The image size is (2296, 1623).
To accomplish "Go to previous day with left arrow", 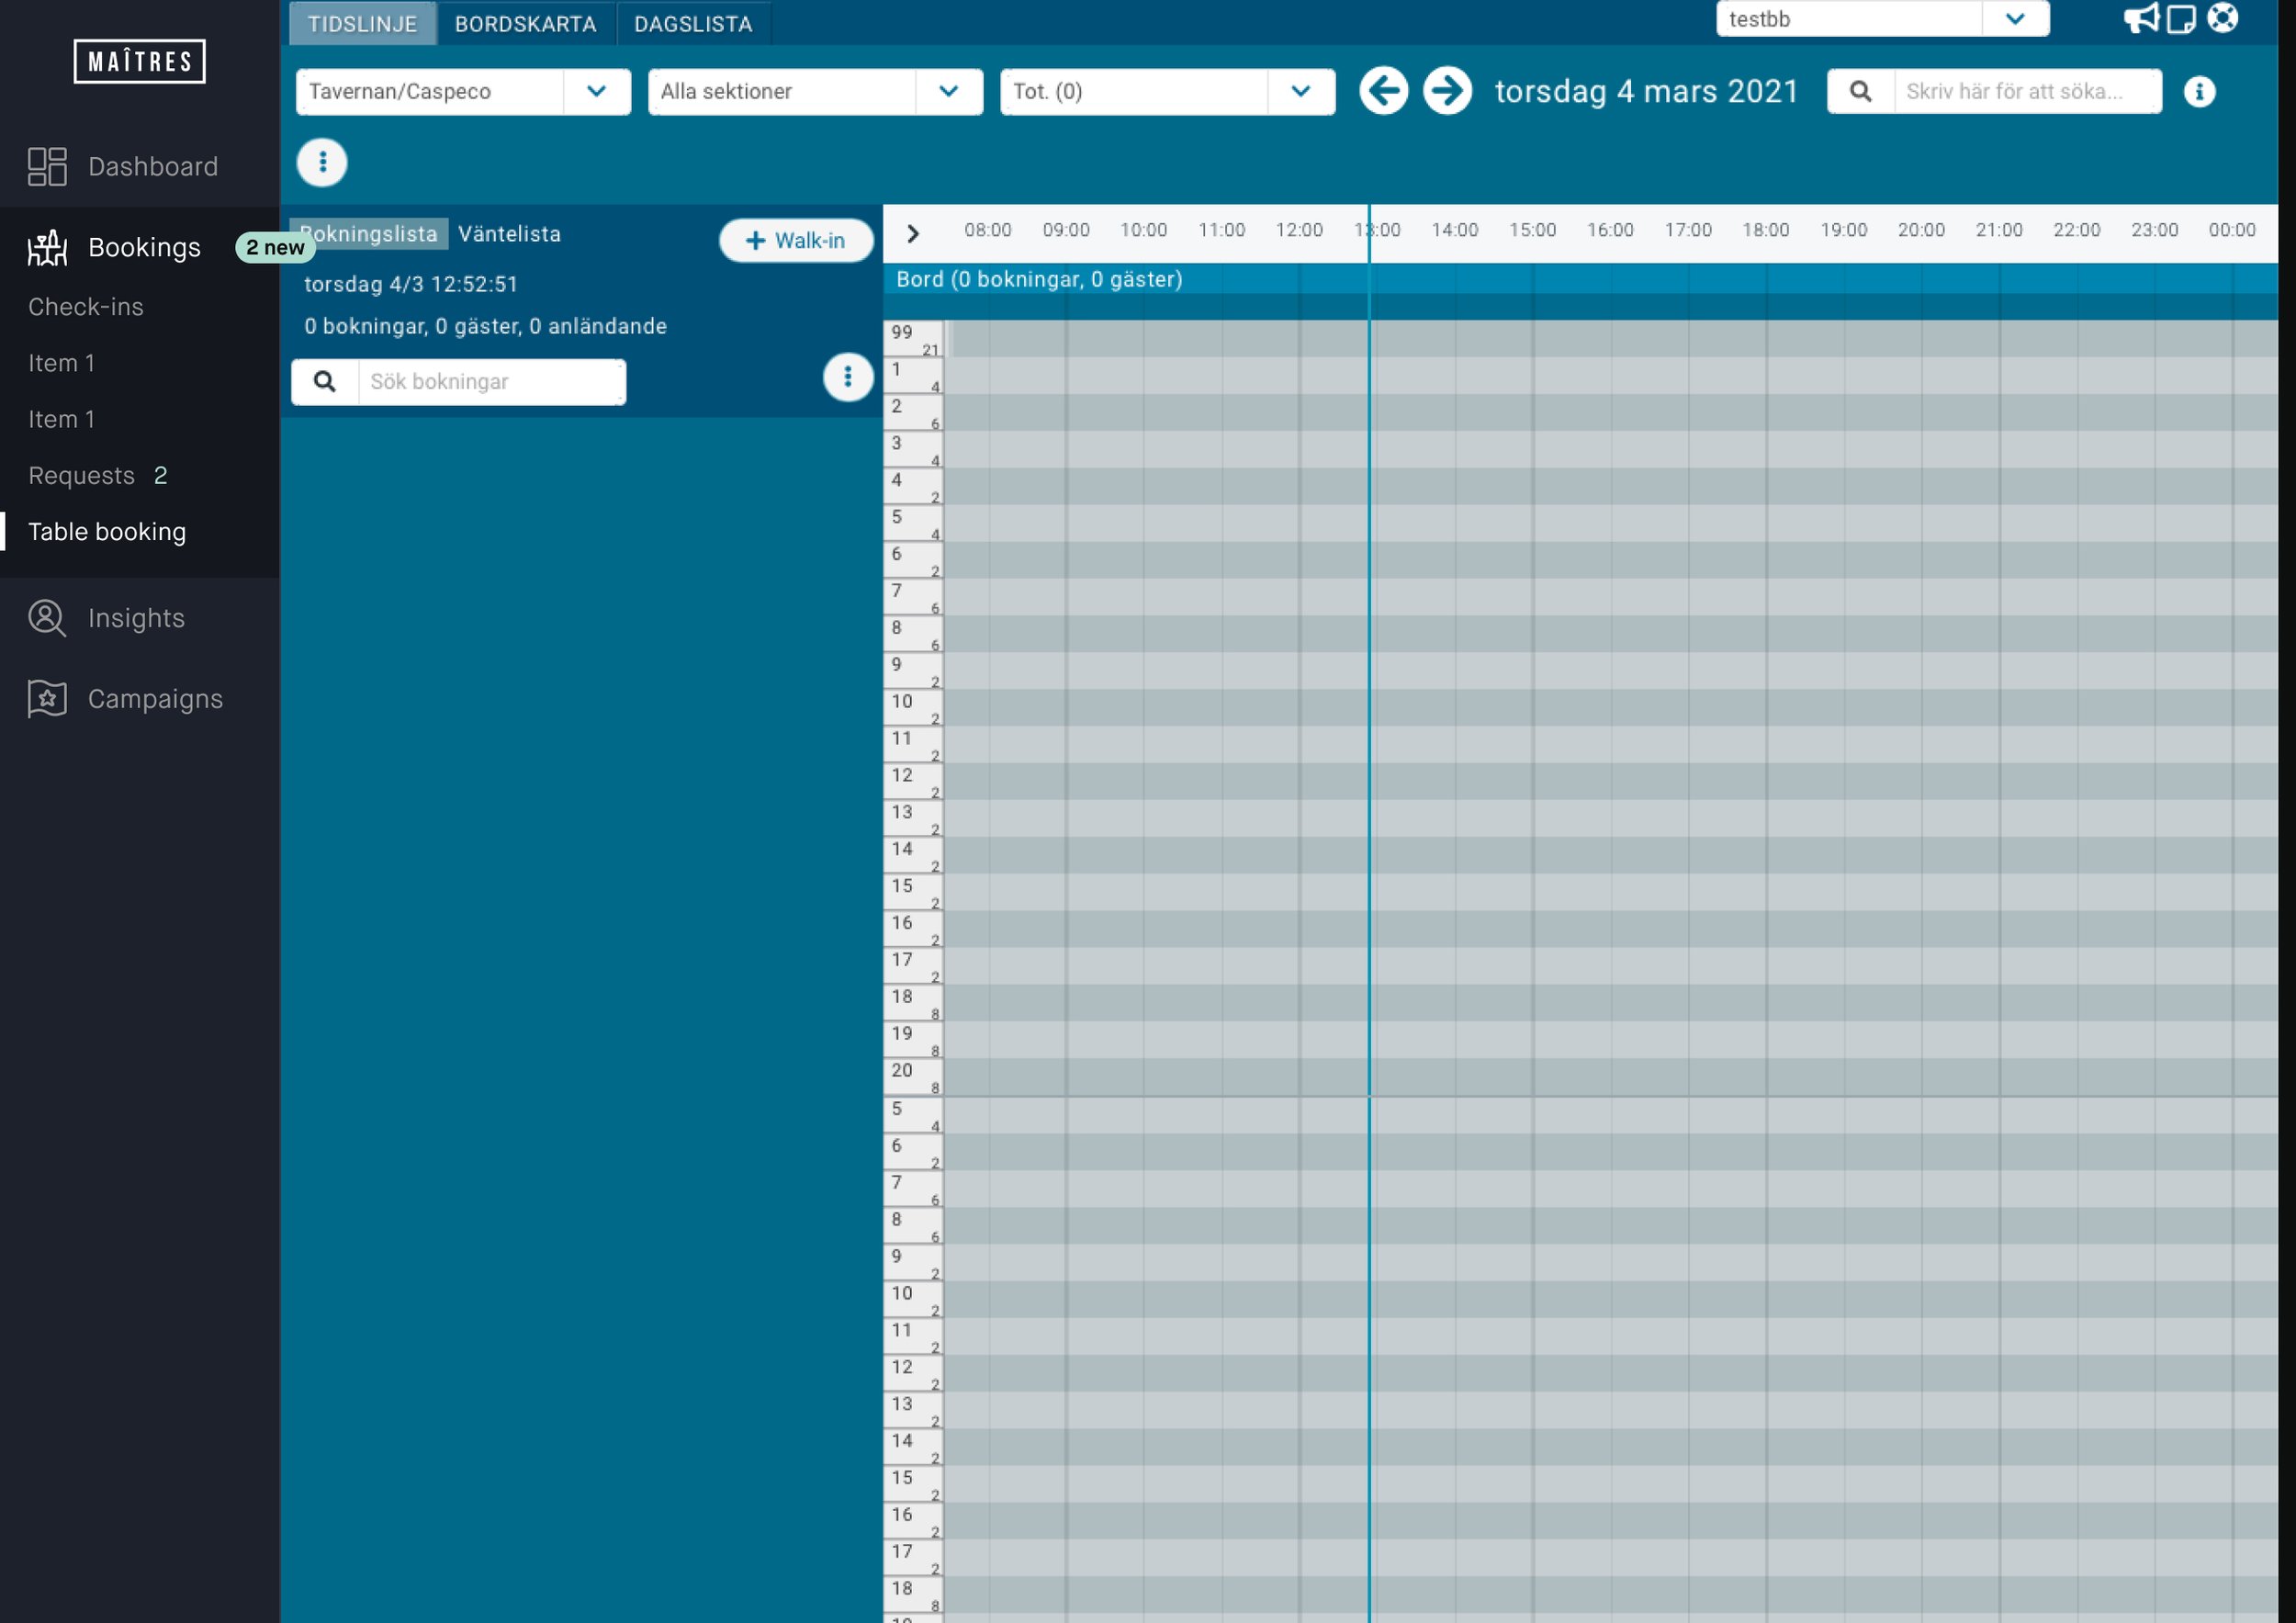I will [x=1384, y=91].
